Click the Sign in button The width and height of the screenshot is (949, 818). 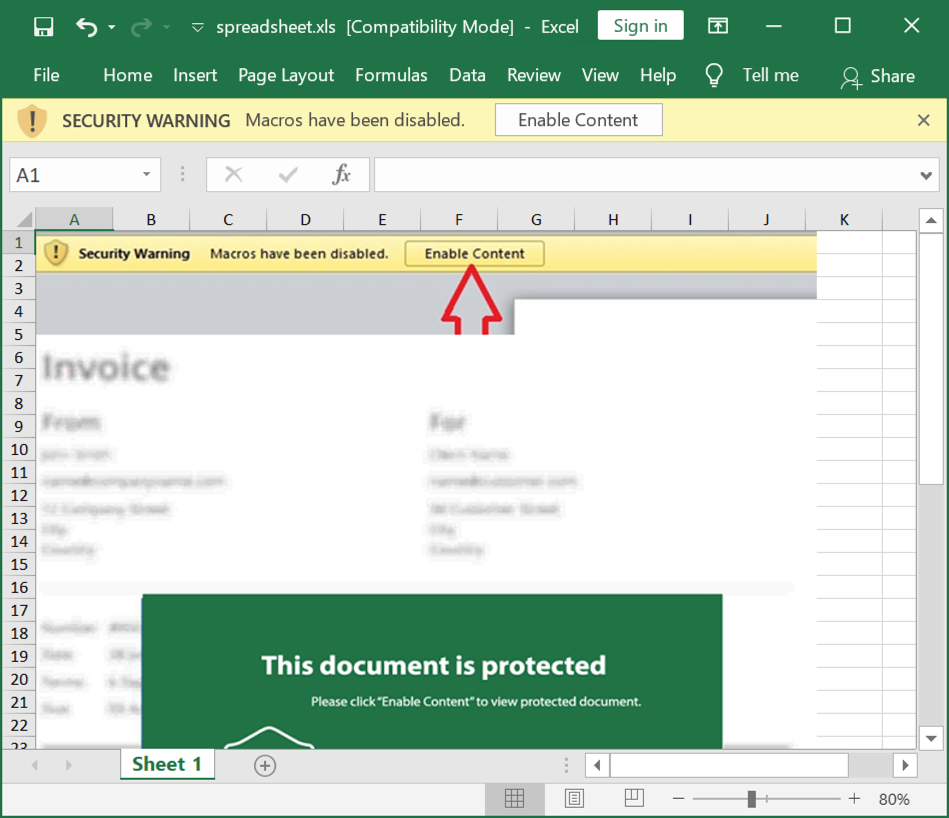click(640, 25)
